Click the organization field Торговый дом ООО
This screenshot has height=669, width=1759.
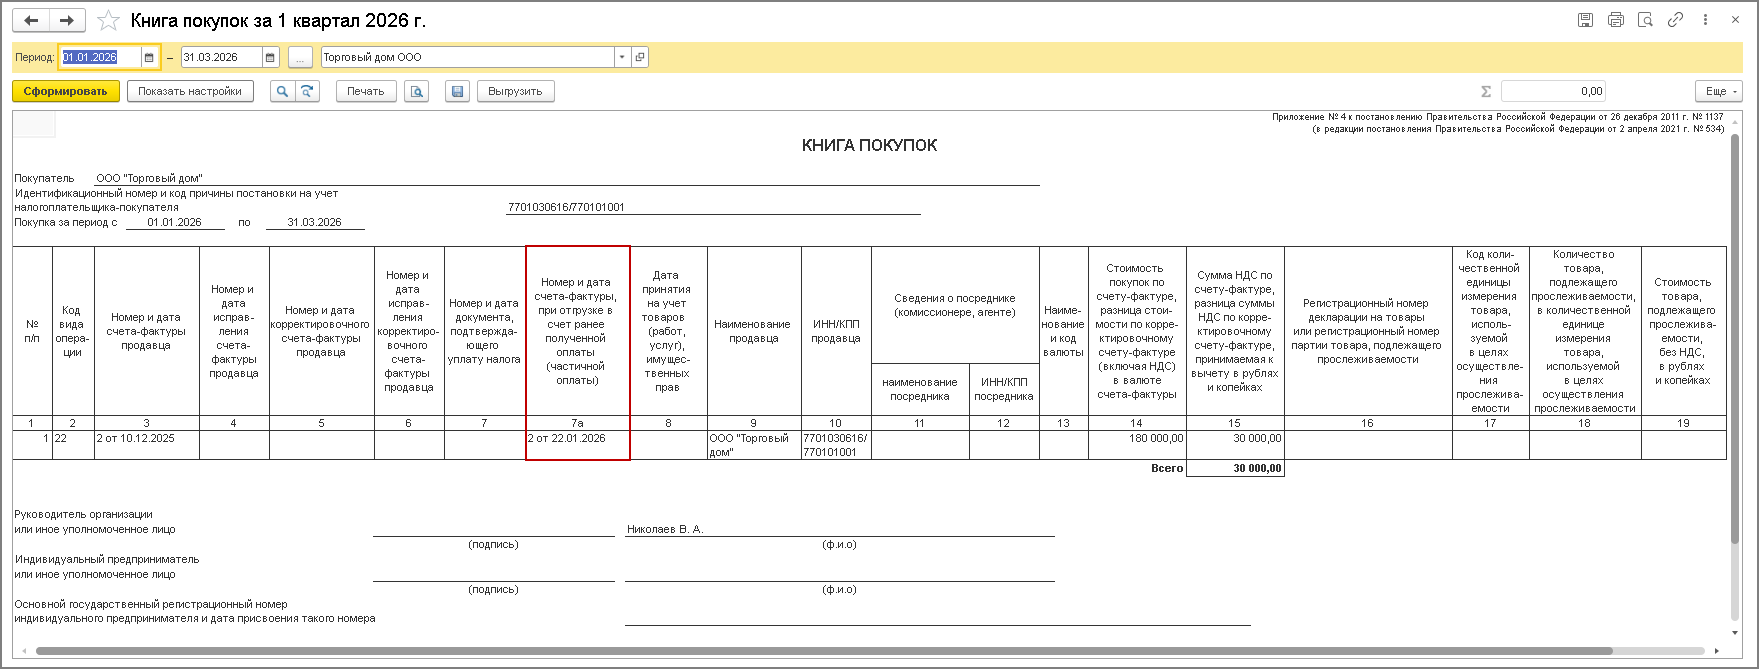click(467, 58)
